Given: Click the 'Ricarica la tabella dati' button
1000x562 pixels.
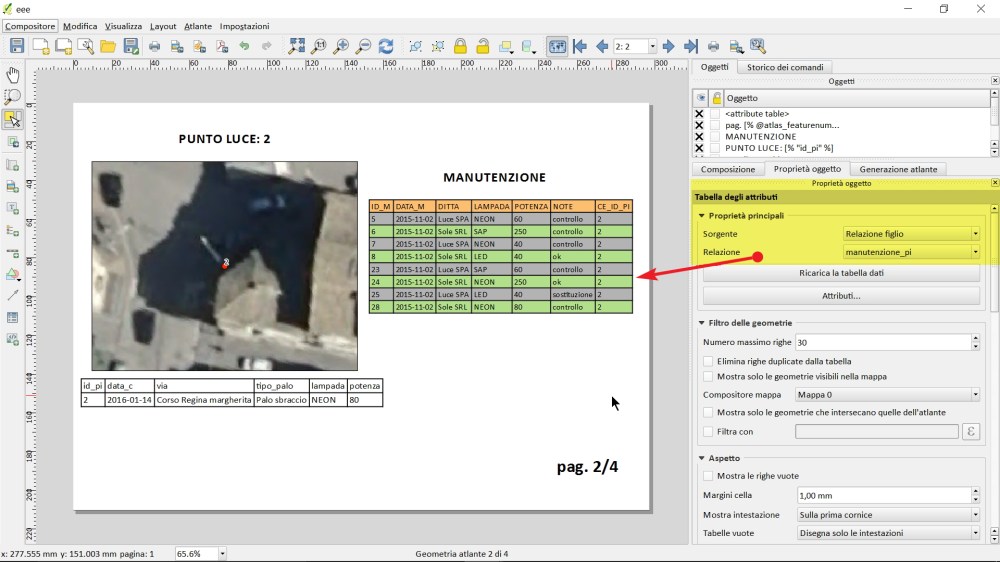Looking at the screenshot, I should [x=841, y=273].
